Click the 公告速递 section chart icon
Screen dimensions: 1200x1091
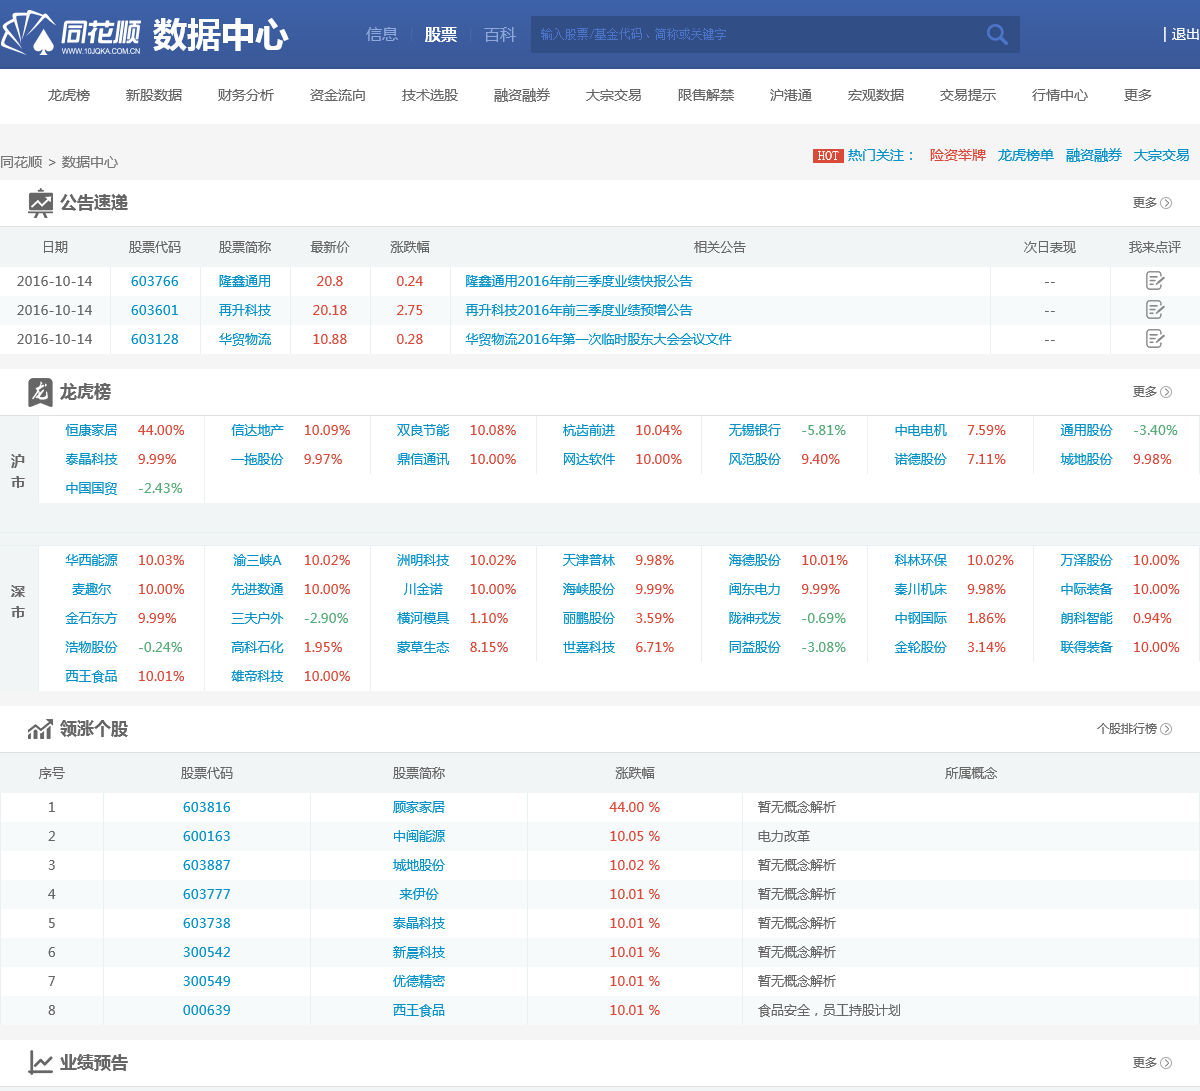[x=40, y=203]
